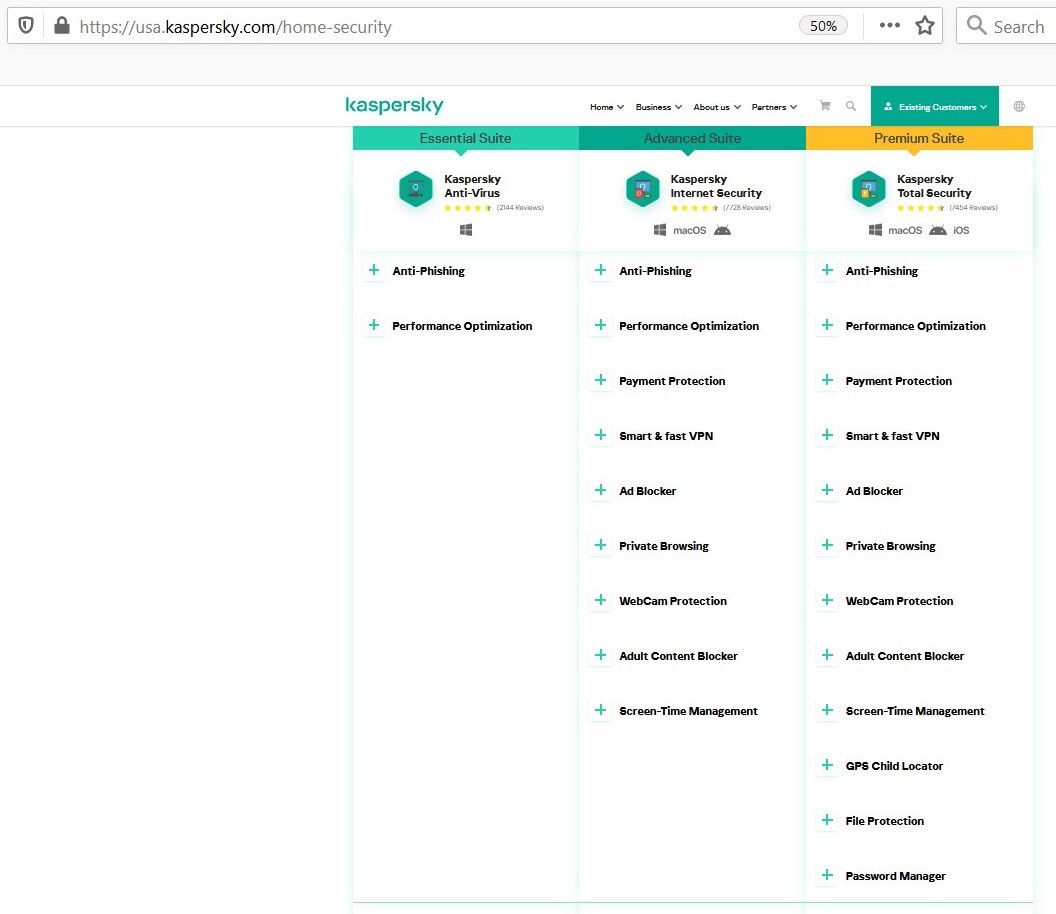Click the Kaspersky Total Security product icon
The height and width of the screenshot is (914, 1056).
point(869,189)
